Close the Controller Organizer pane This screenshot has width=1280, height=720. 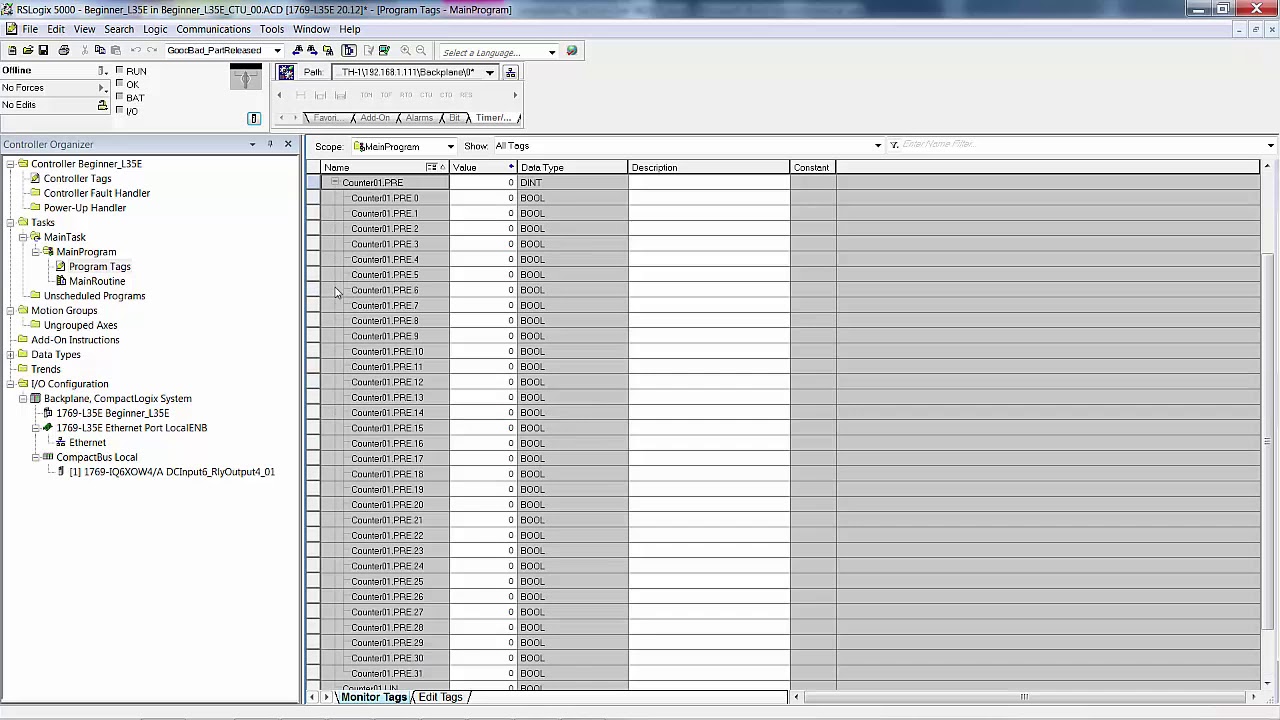tap(288, 145)
